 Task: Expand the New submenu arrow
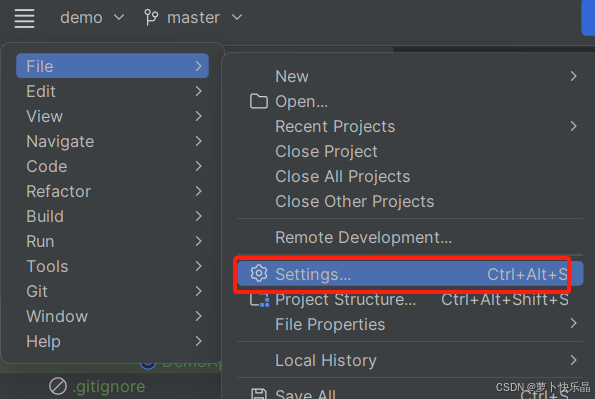(x=573, y=76)
